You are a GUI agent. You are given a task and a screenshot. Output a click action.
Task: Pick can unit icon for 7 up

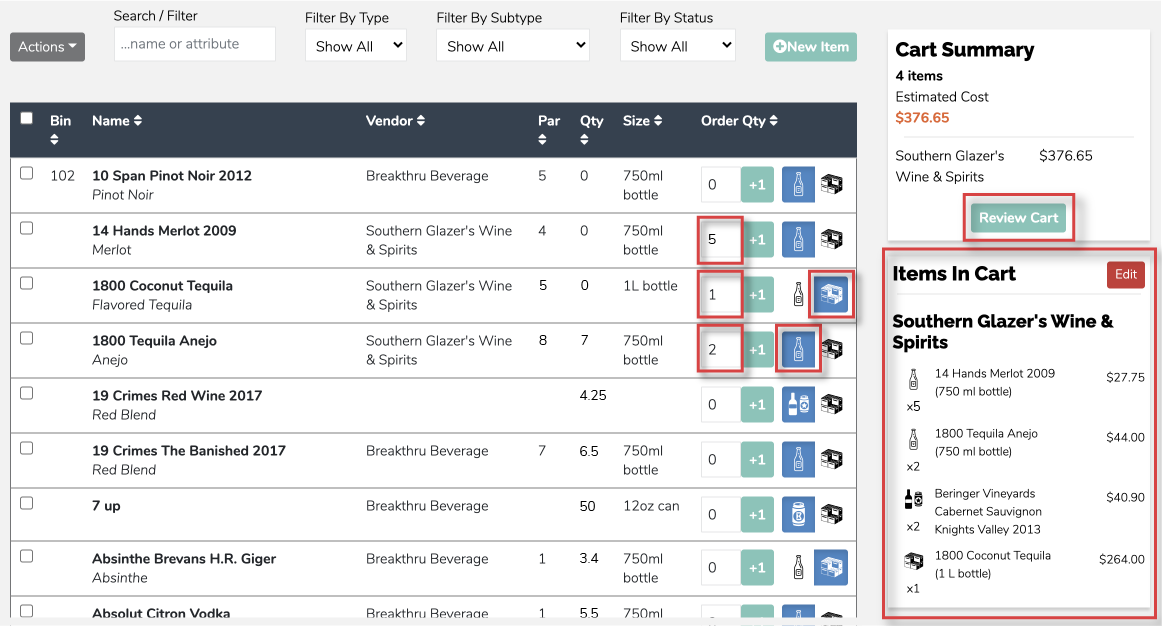pyautogui.click(x=798, y=515)
